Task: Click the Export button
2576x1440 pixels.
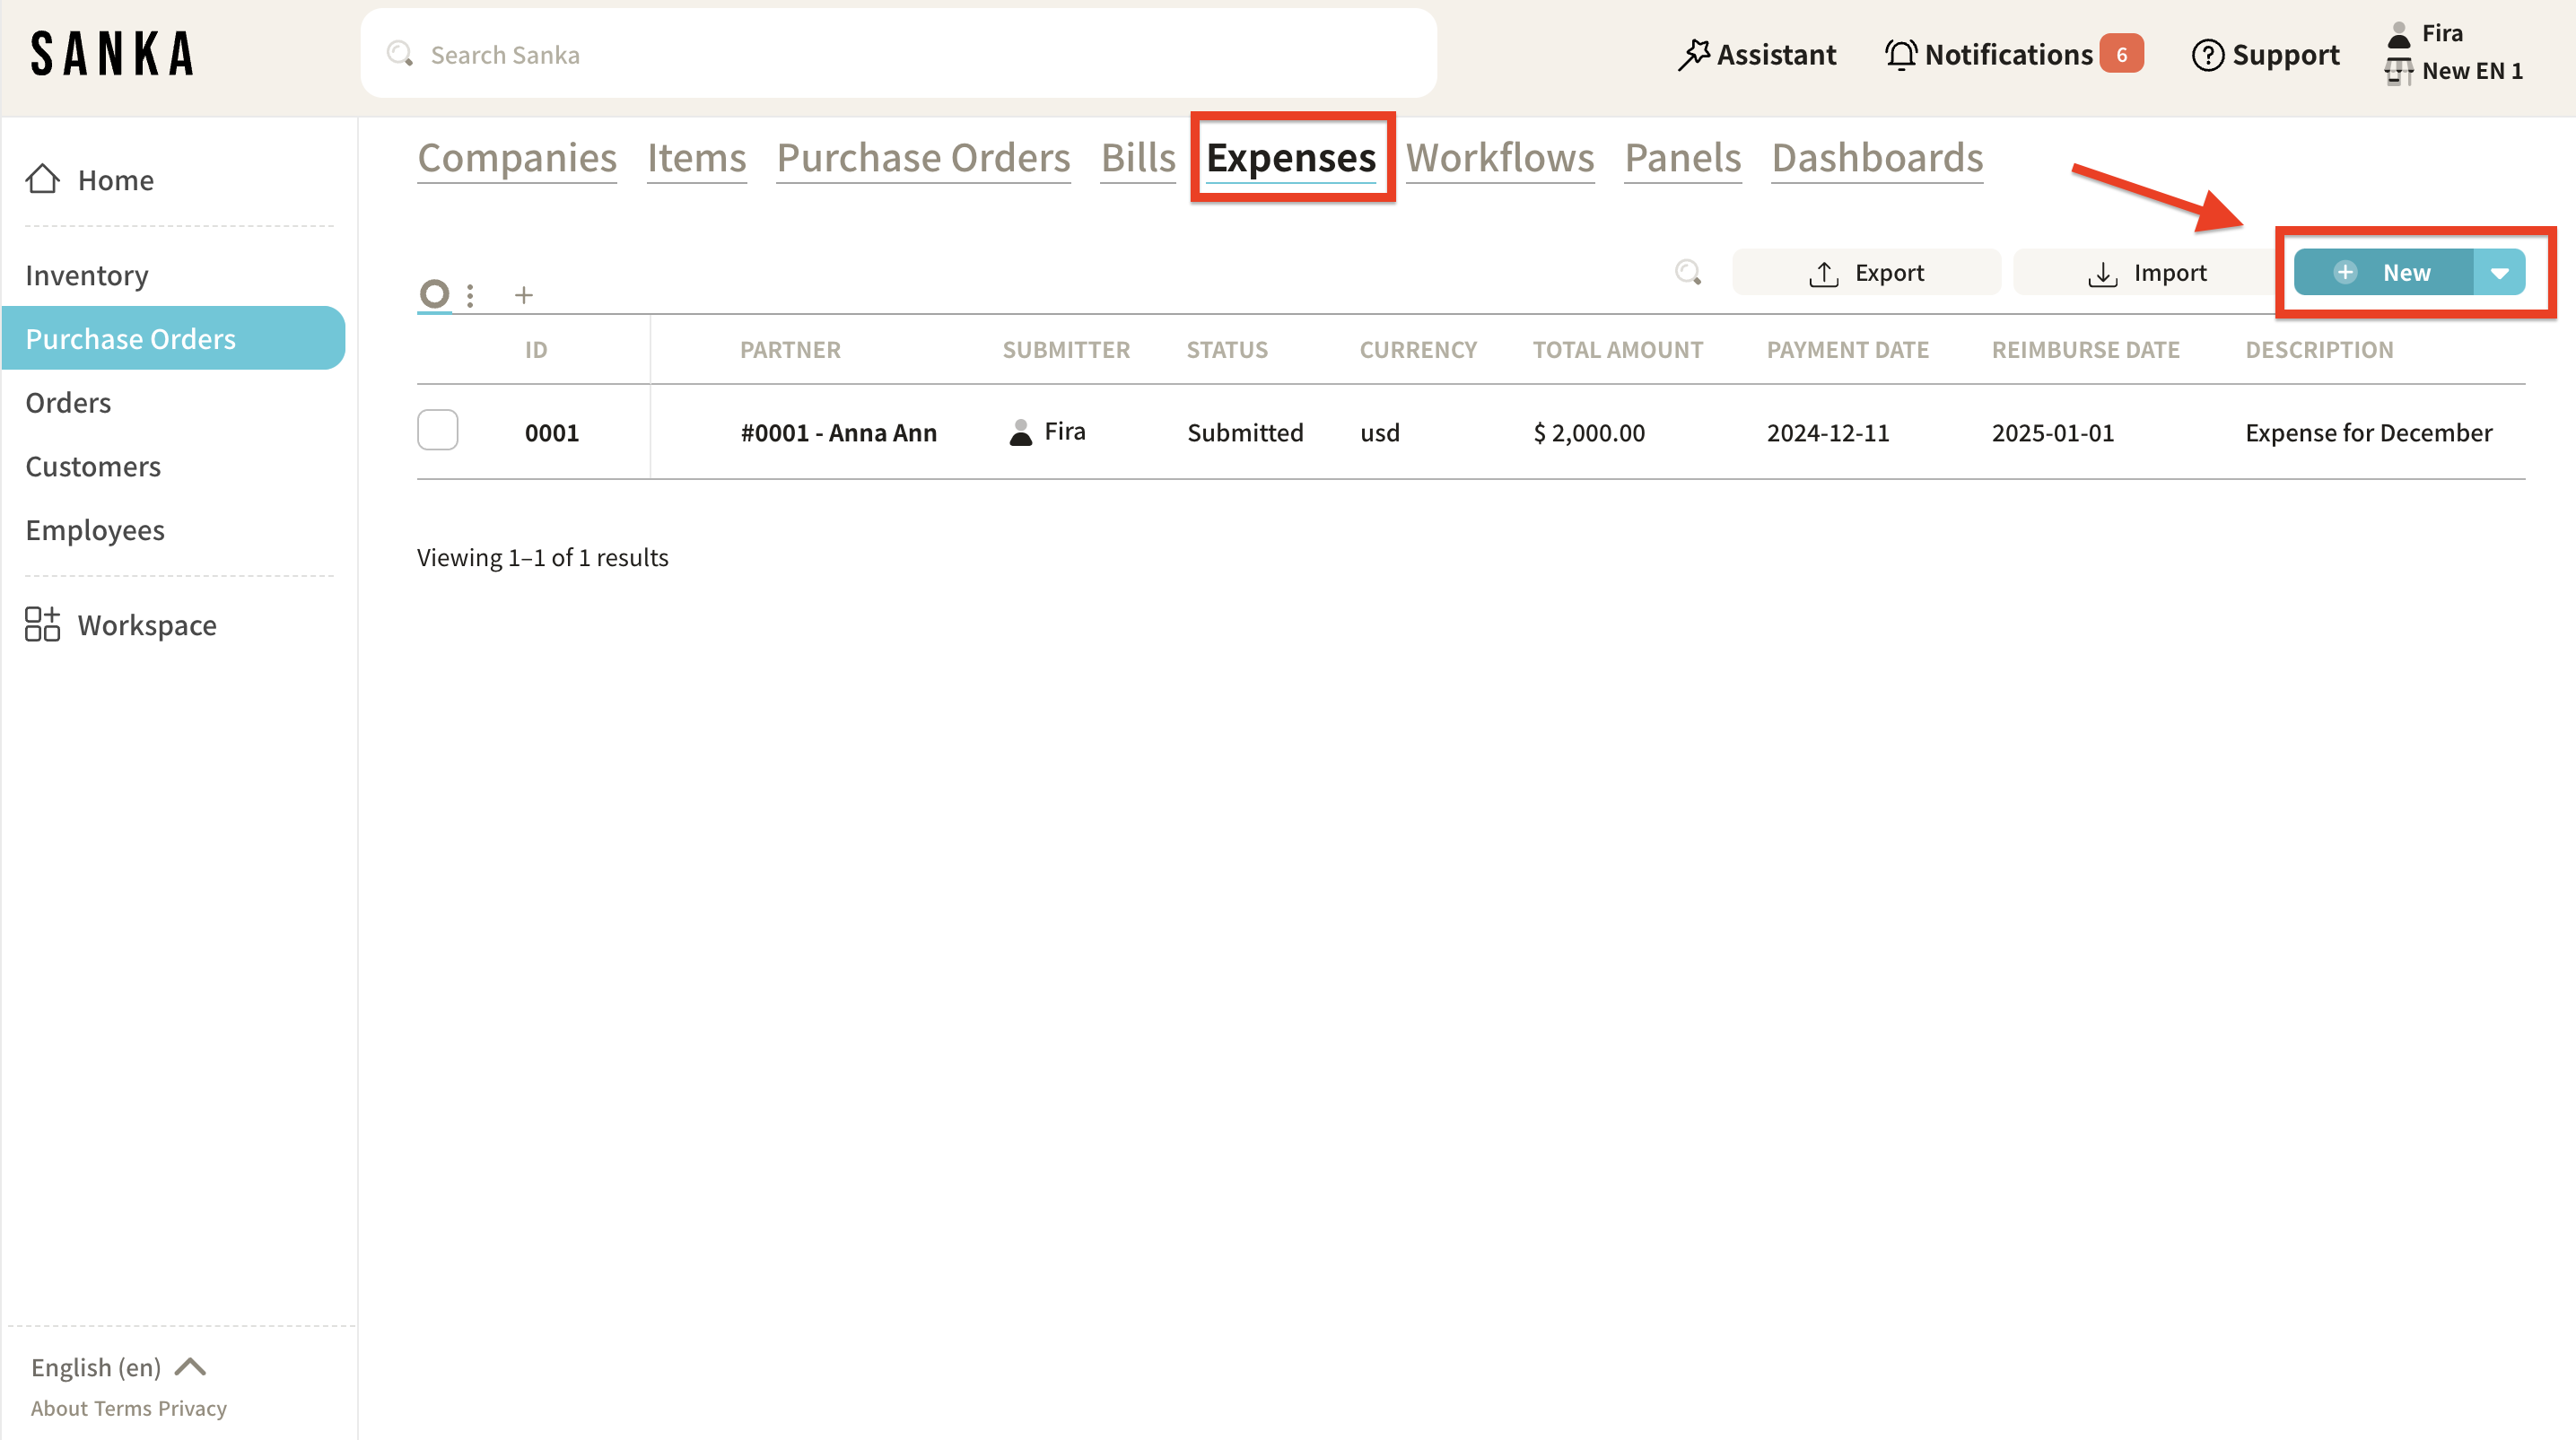Action: [1866, 272]
